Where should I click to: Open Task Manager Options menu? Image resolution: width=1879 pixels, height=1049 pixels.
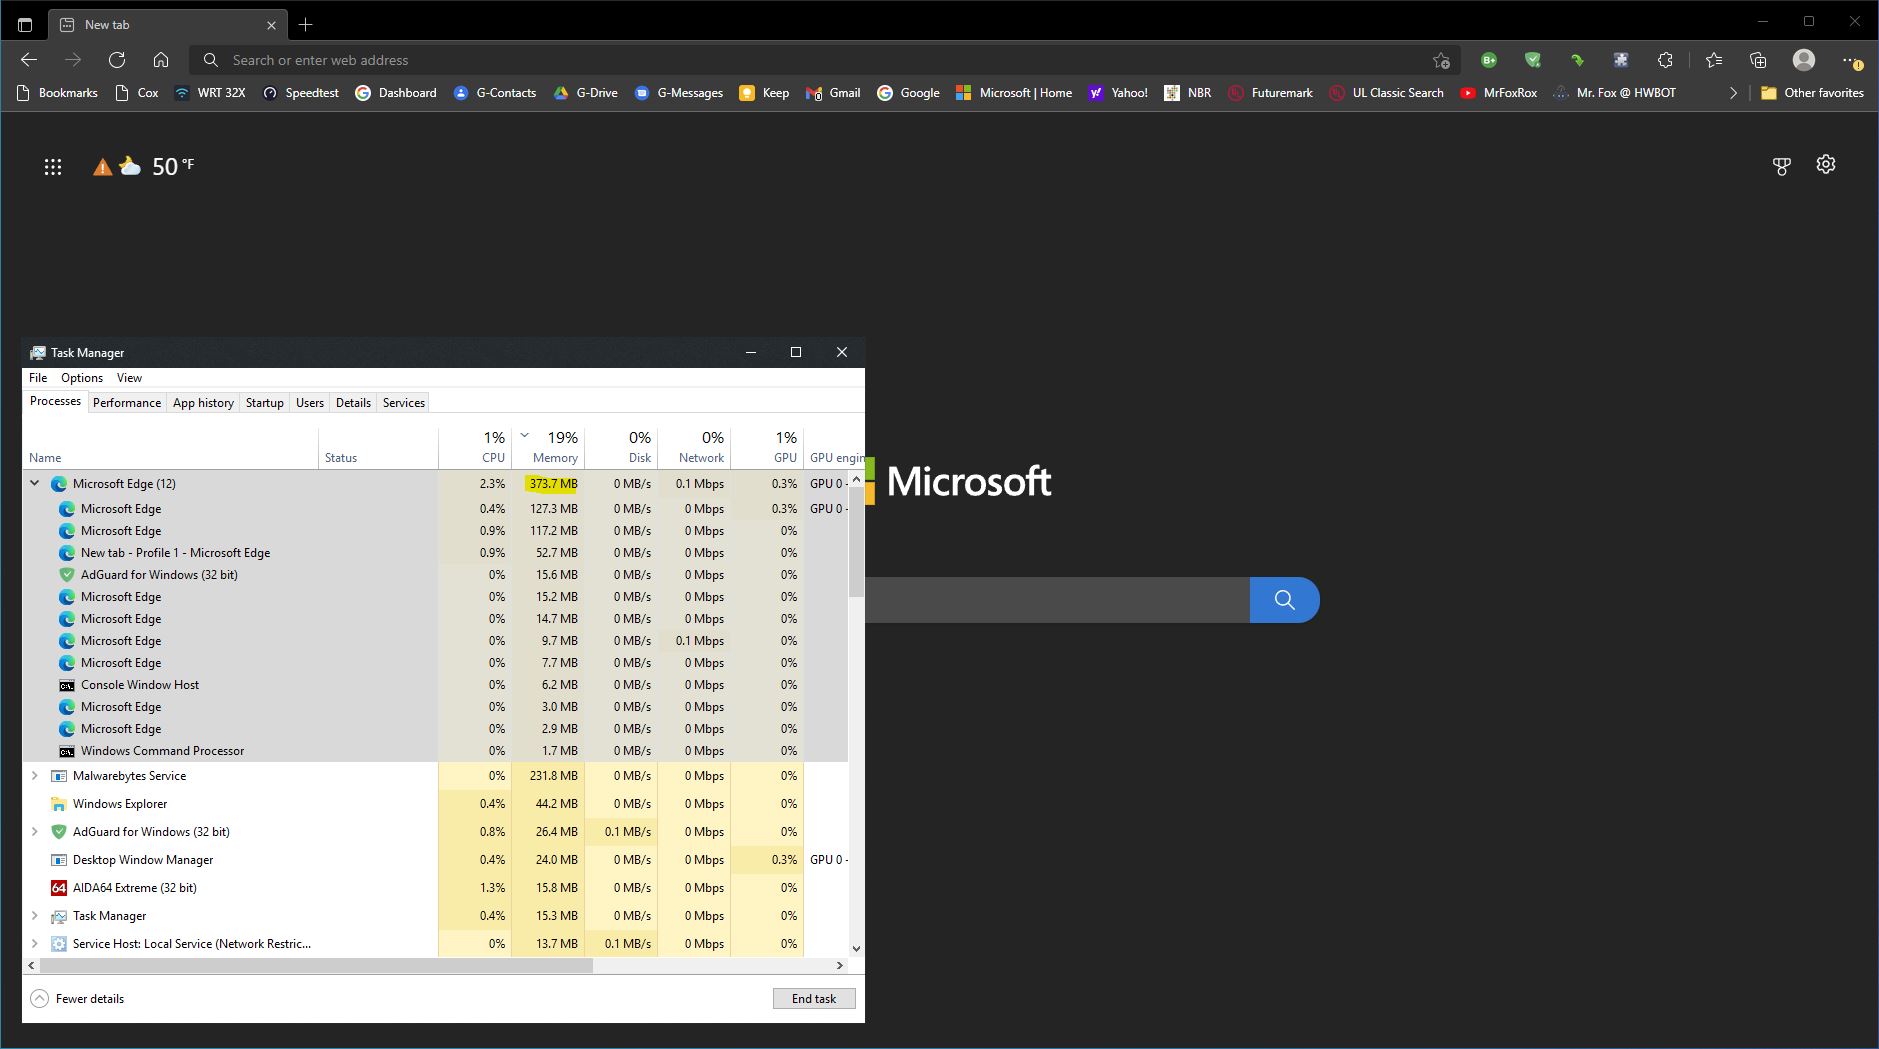[x=82, y=378]
